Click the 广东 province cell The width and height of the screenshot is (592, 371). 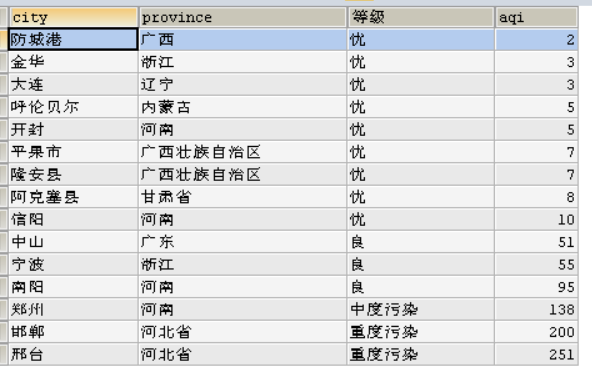(242, 242)
